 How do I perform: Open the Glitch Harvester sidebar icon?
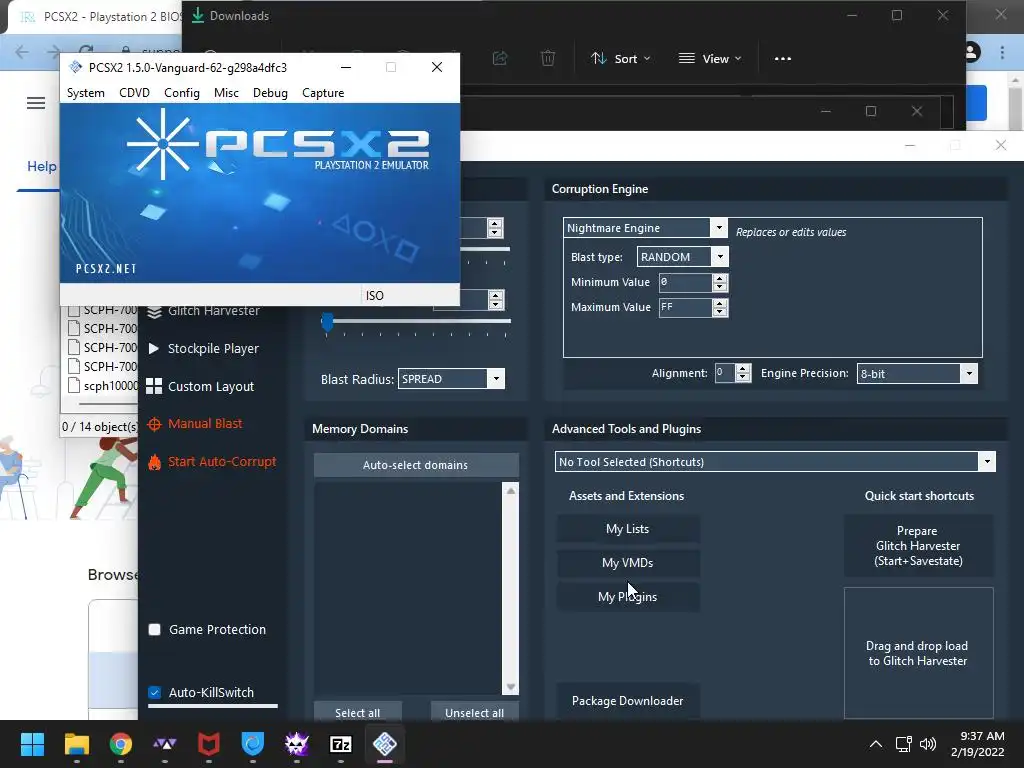154,312
